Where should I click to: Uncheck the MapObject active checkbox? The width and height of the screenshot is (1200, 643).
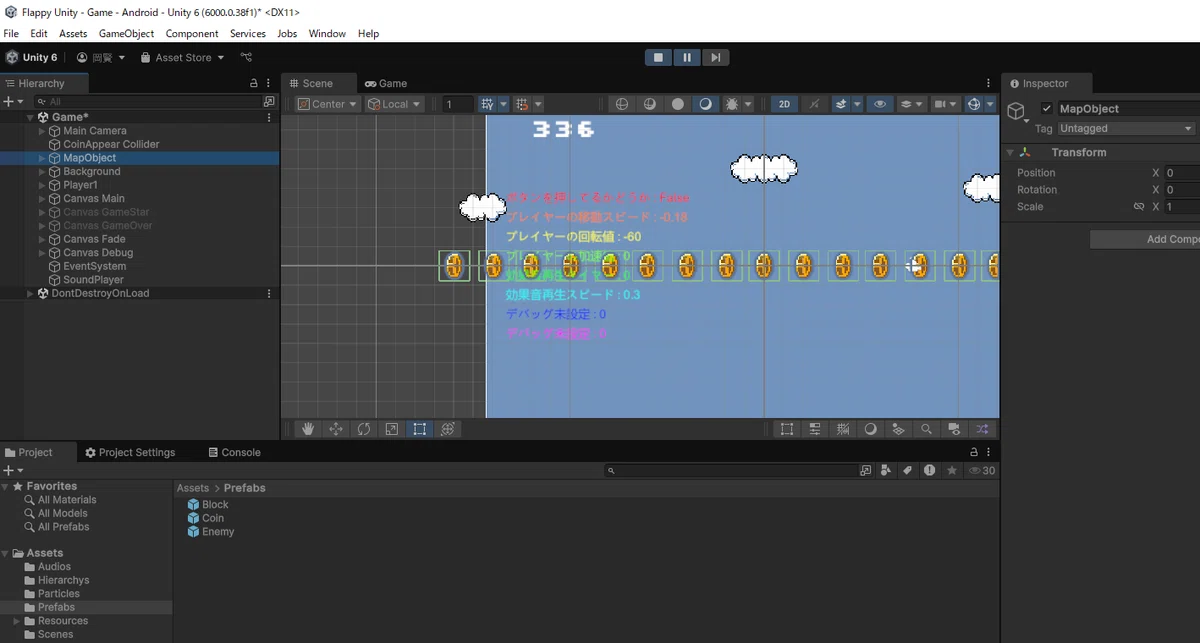[x=1047, y=108]
